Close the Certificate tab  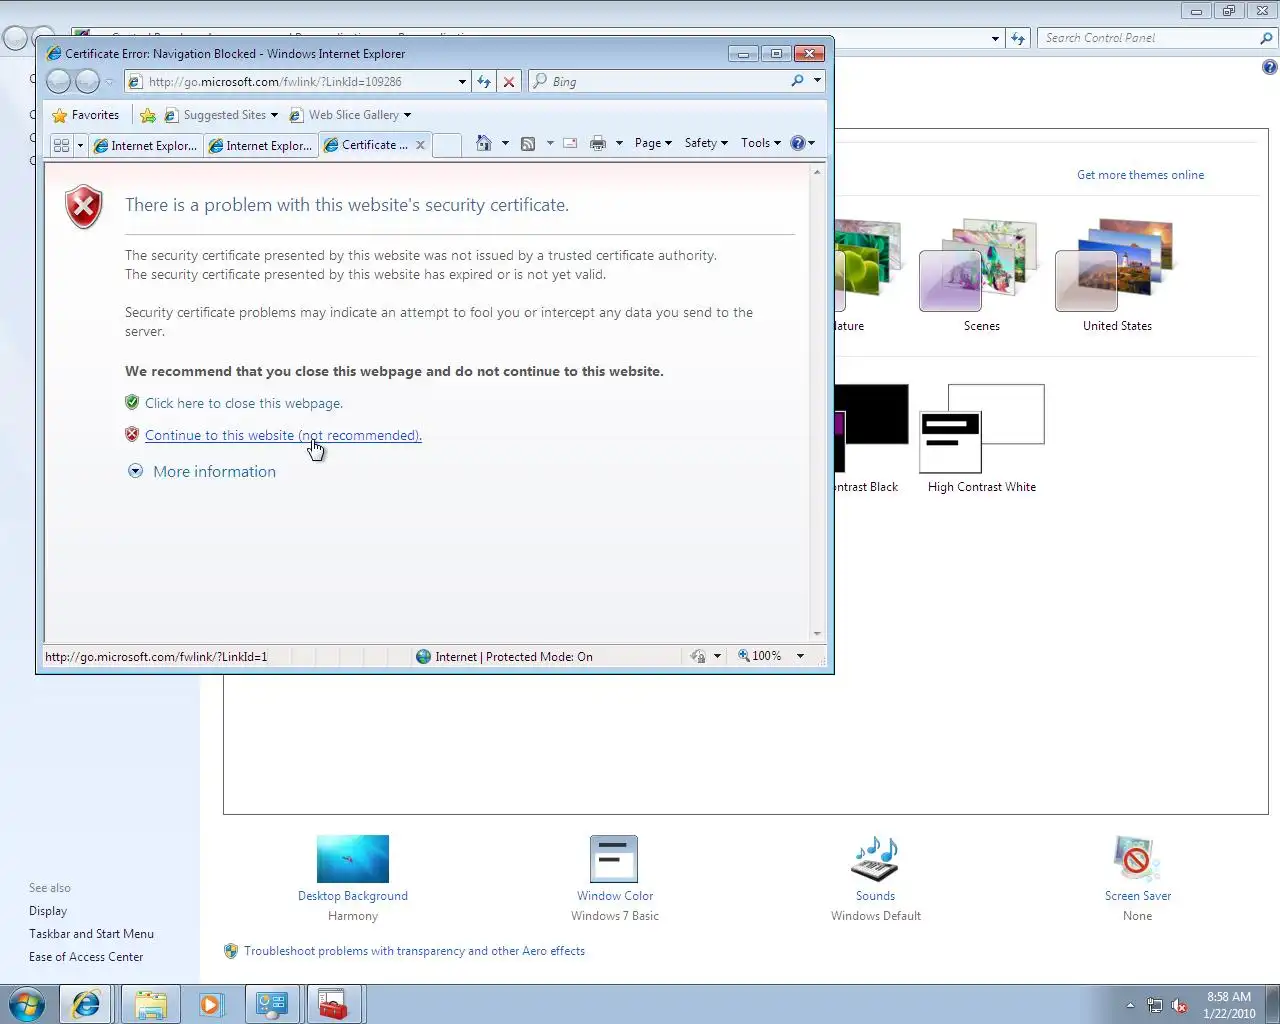[420, 145]
